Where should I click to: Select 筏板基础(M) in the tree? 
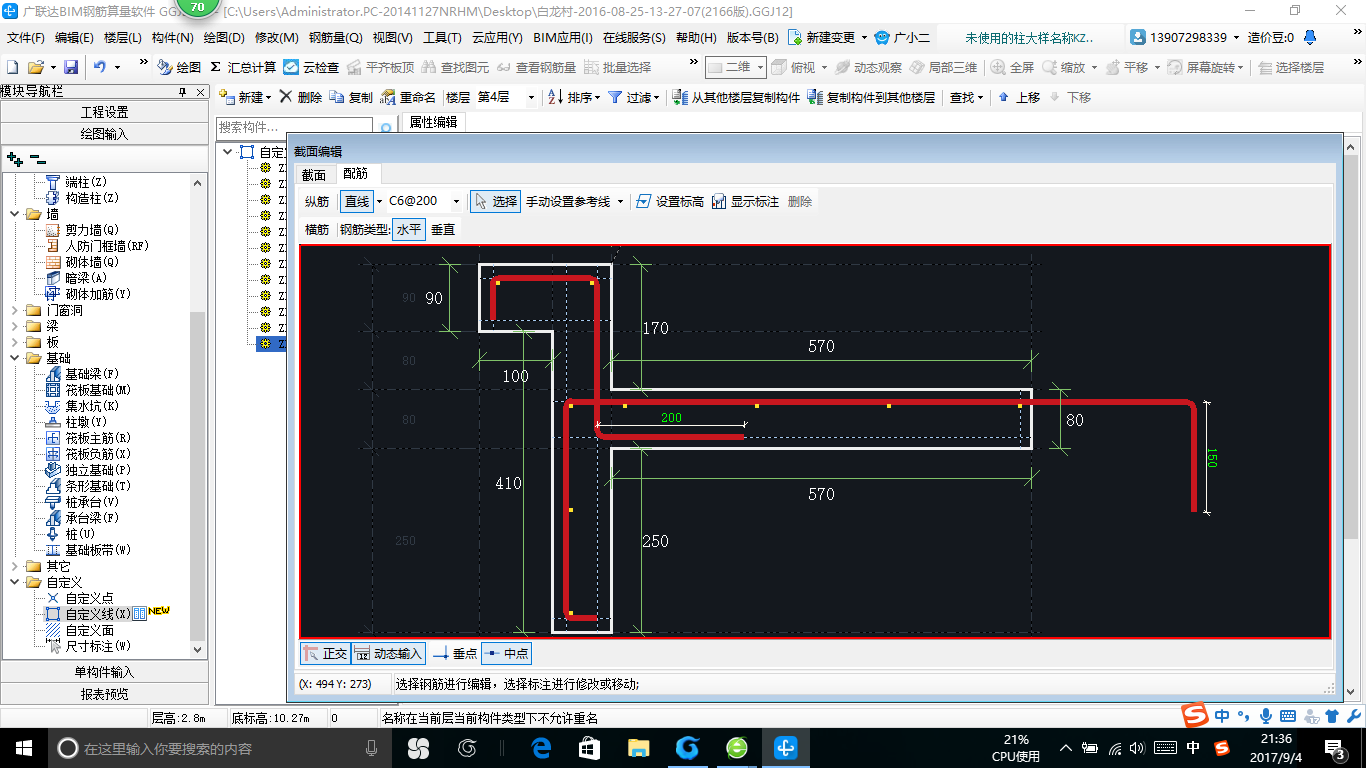(88, 390)
